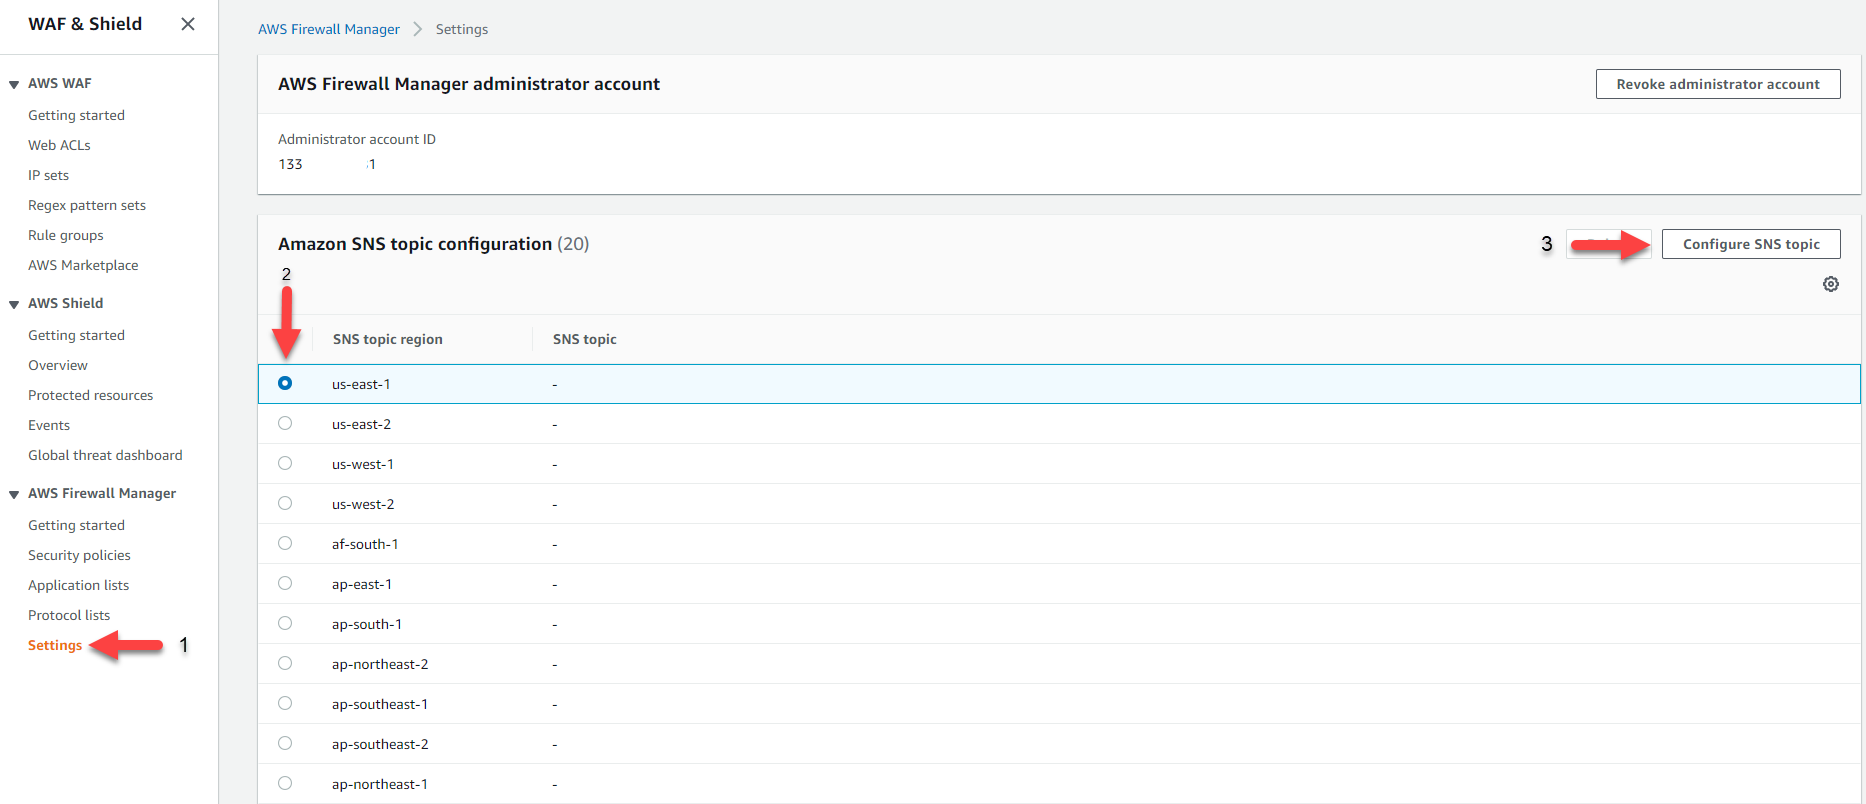Open Application lists

78,585
